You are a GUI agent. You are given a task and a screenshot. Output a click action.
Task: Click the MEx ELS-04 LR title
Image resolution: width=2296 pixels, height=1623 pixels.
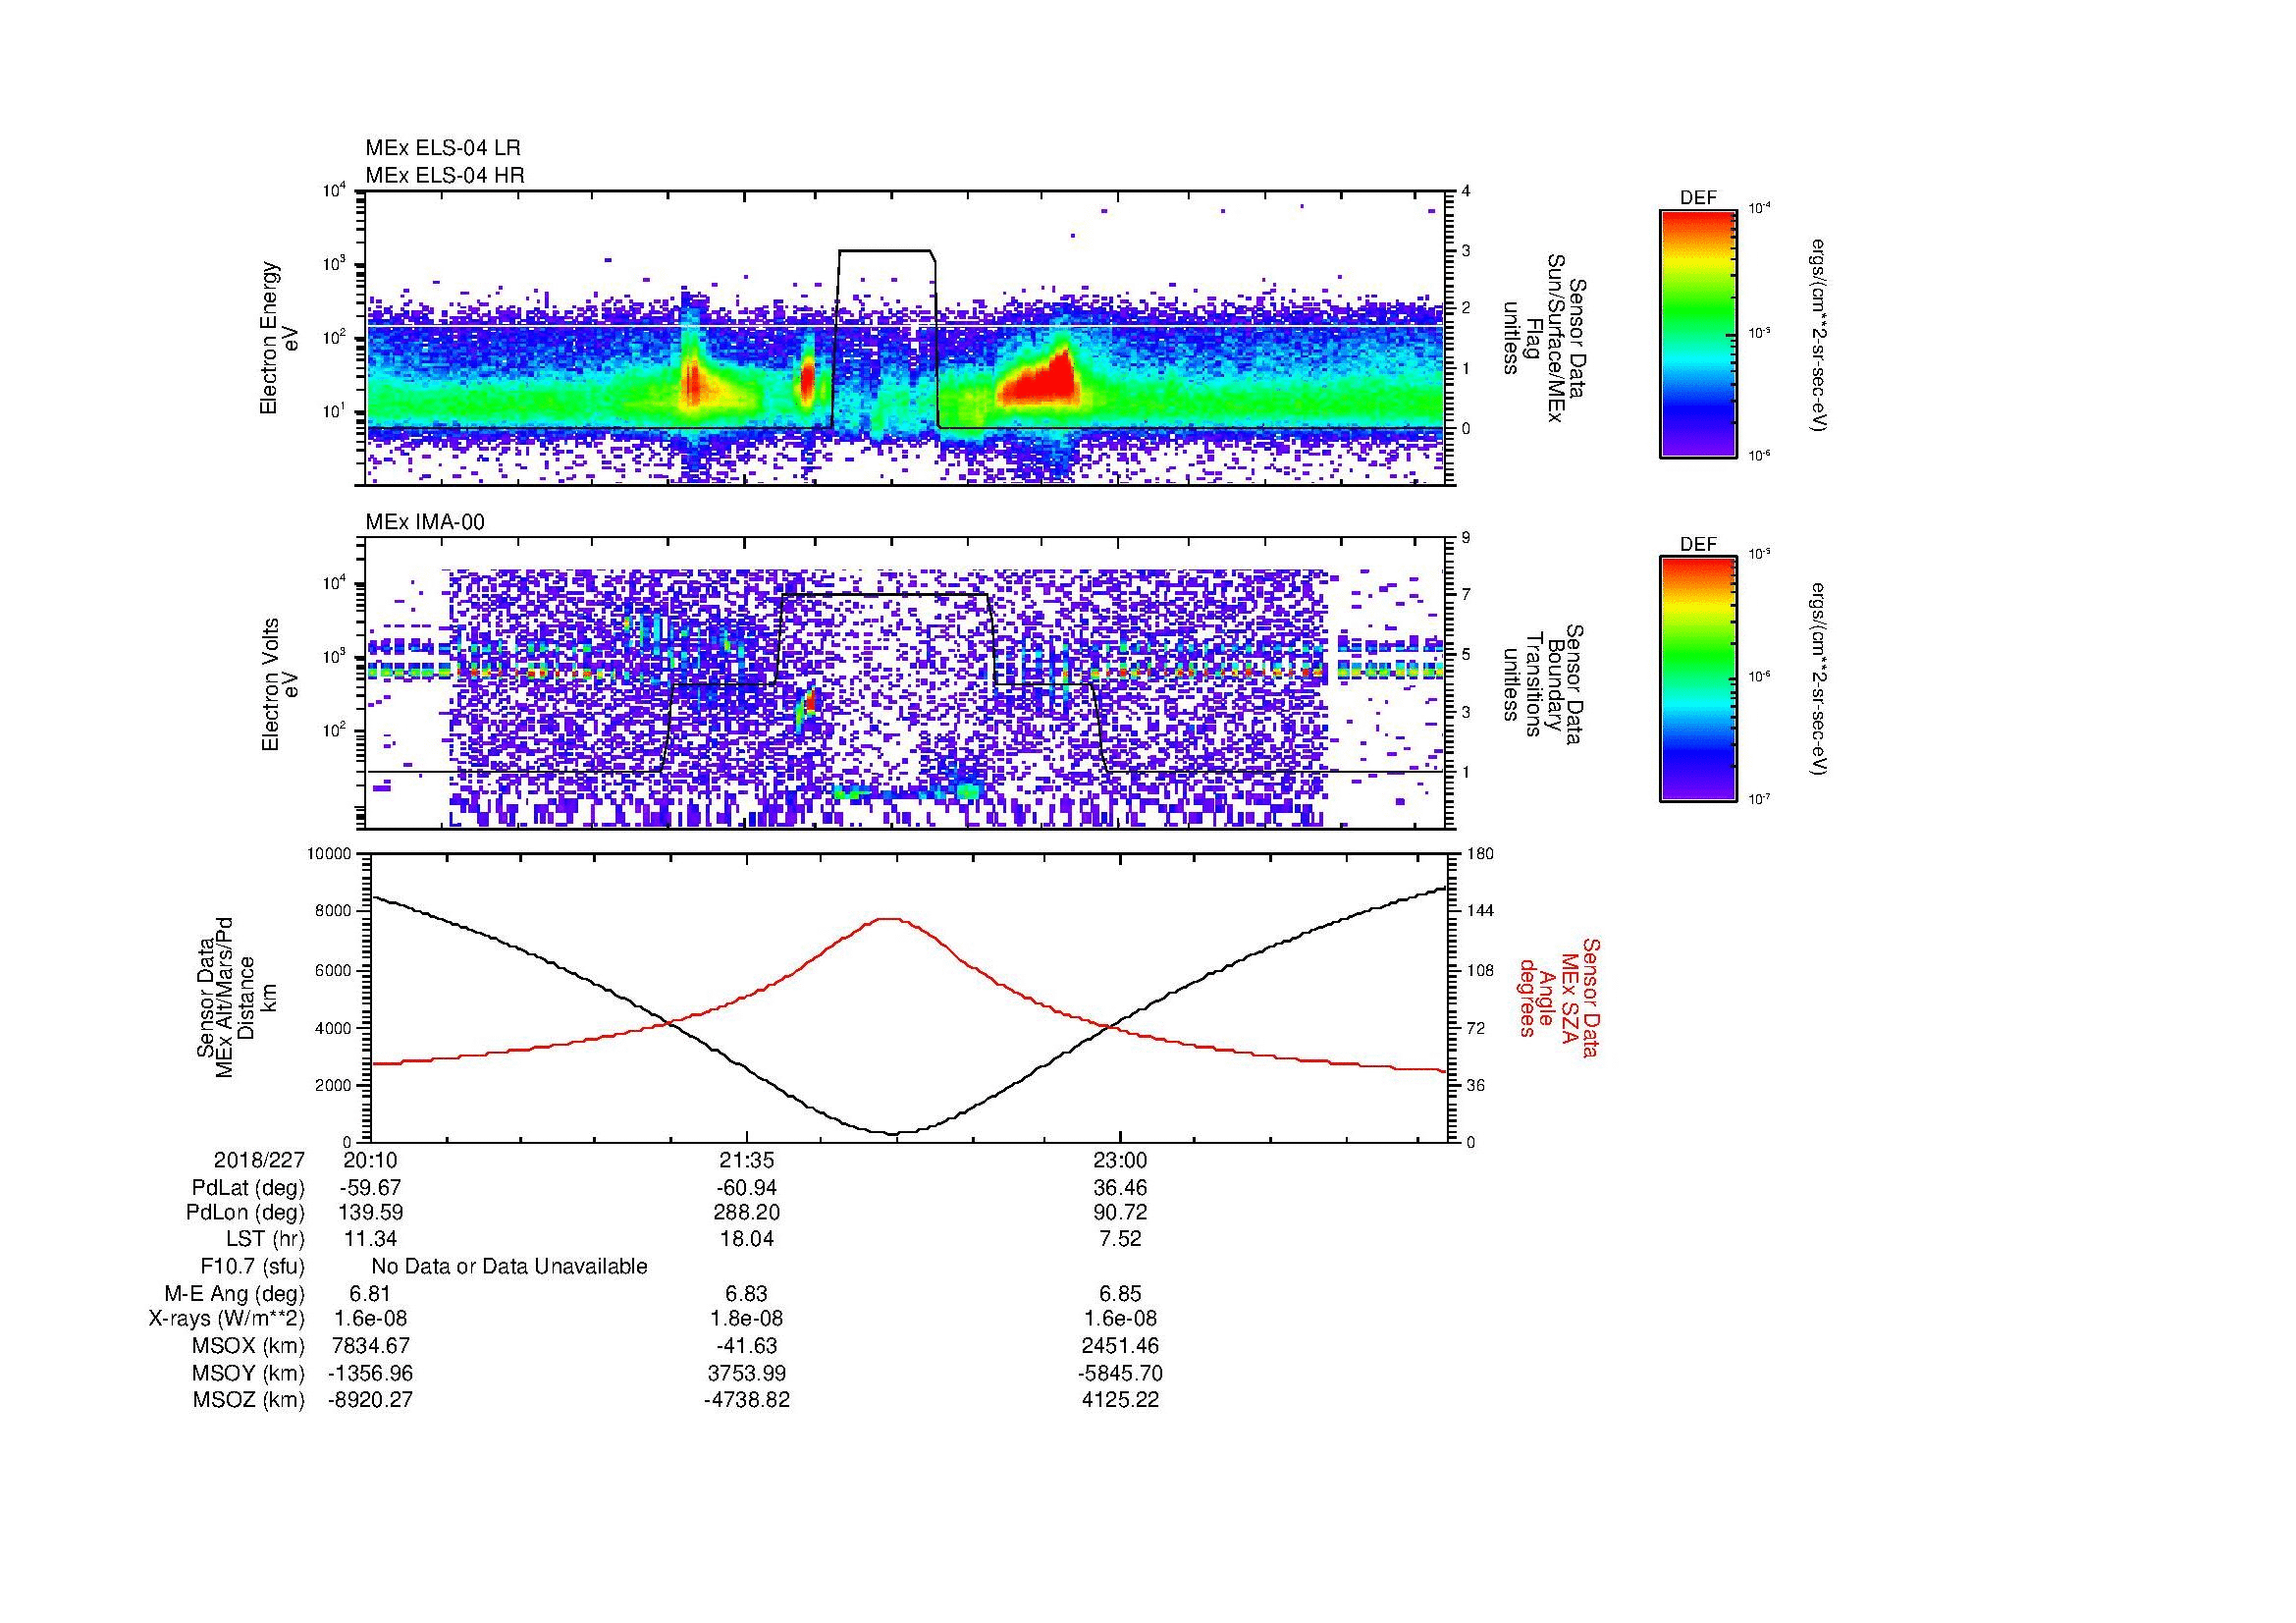443,148
